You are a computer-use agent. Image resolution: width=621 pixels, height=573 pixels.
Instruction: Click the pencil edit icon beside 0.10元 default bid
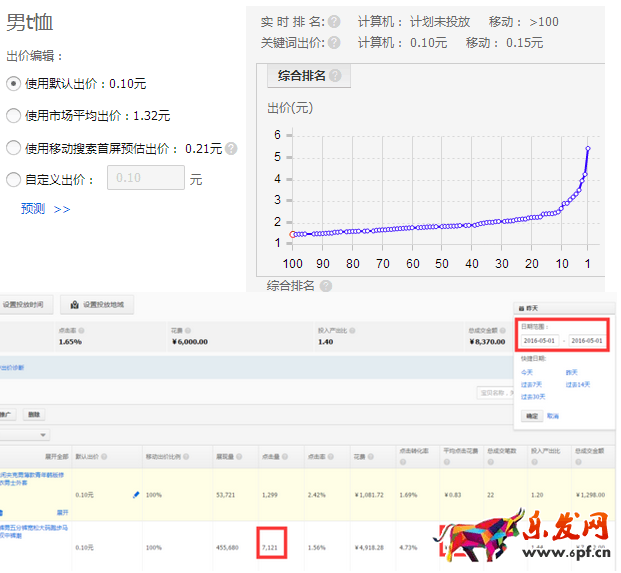point(136,494)
